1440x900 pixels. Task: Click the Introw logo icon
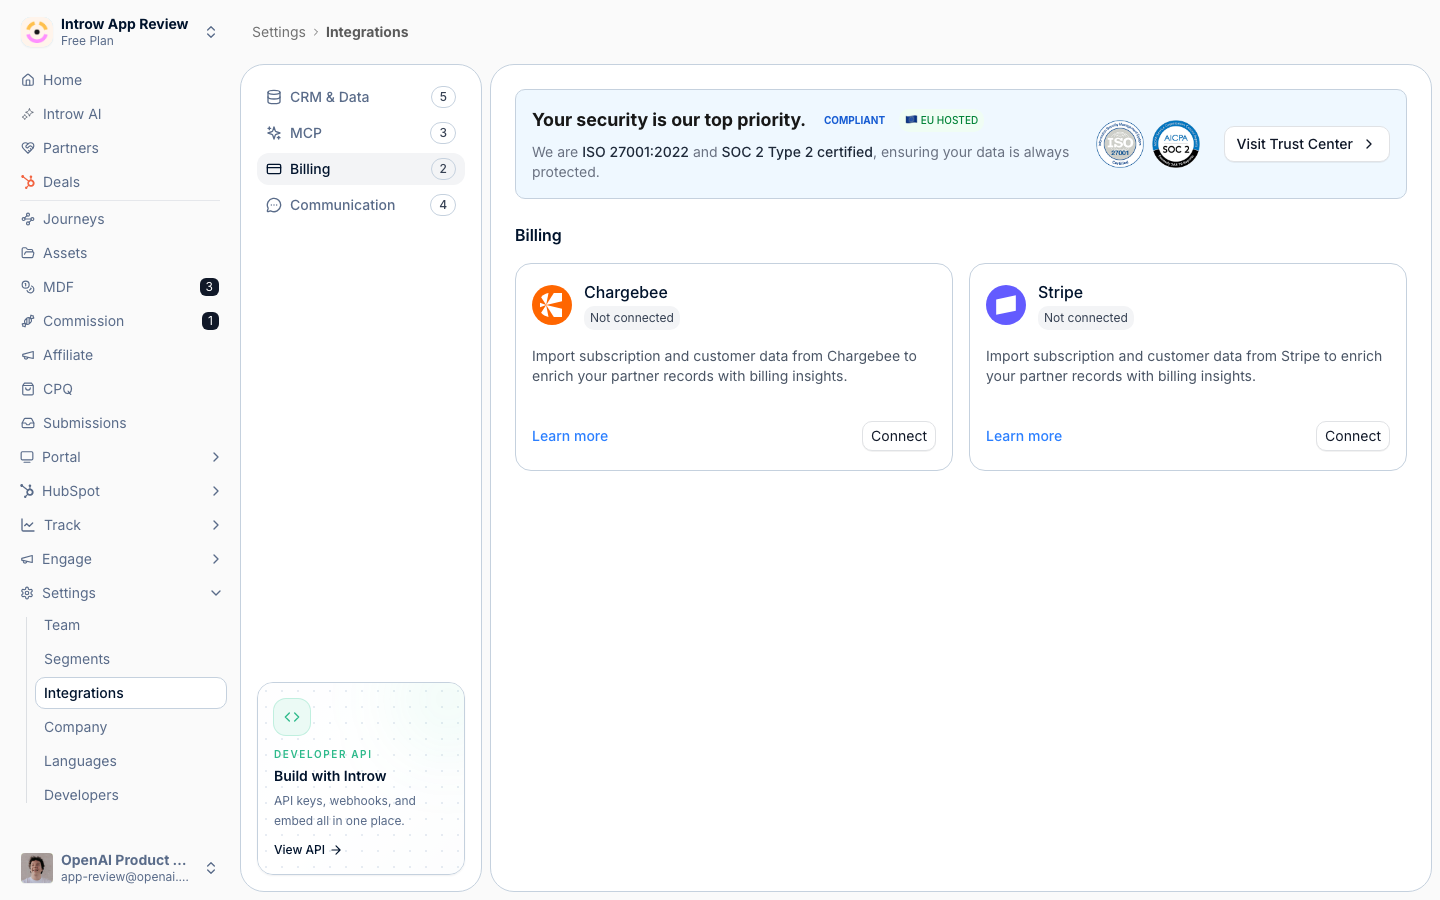(37, 32)
